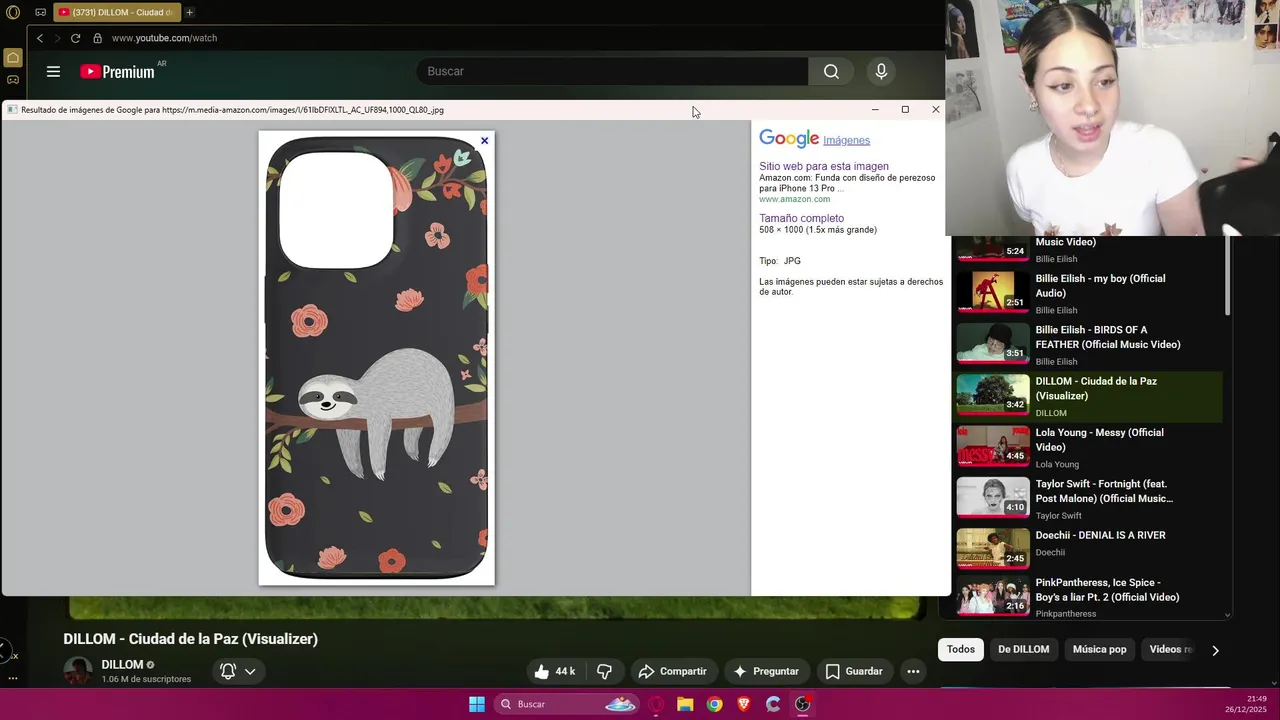Open more actions three-dot menu

(x=913, y=671)
